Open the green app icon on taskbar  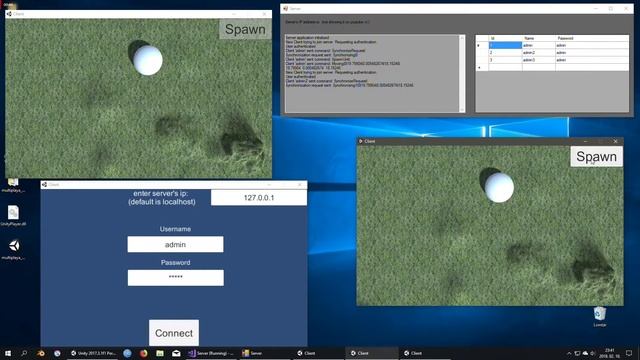tap(160, 353)
